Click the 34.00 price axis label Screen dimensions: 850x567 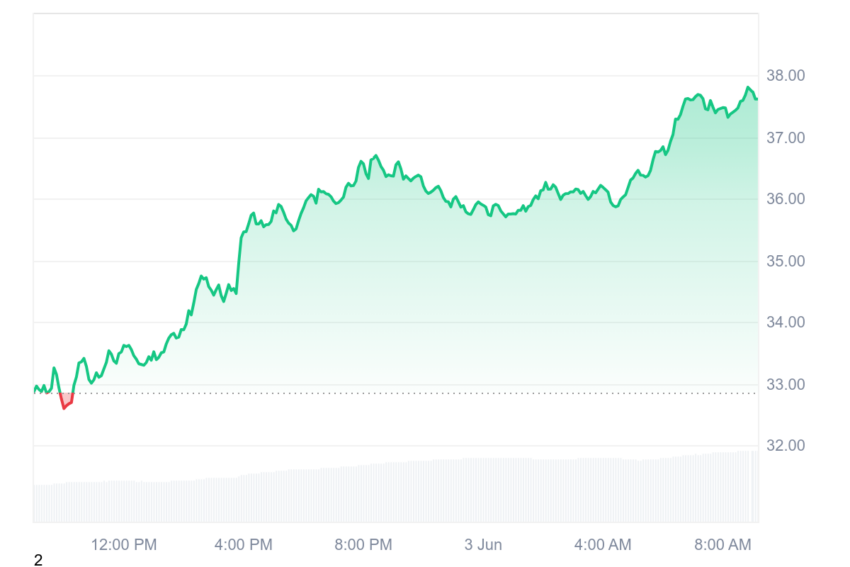tap(785, 322)
